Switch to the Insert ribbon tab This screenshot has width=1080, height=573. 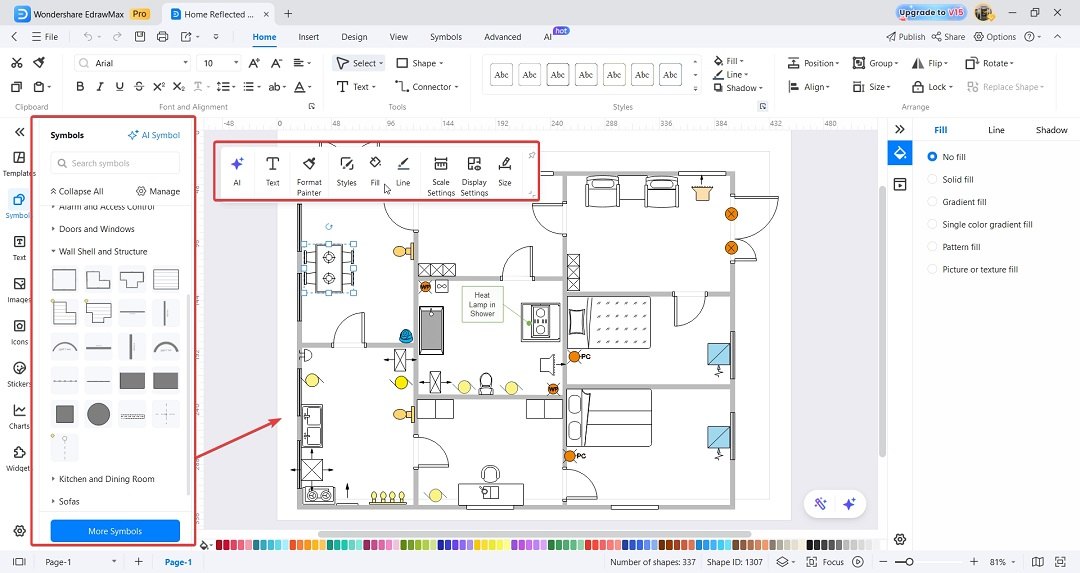pos(309,37)
